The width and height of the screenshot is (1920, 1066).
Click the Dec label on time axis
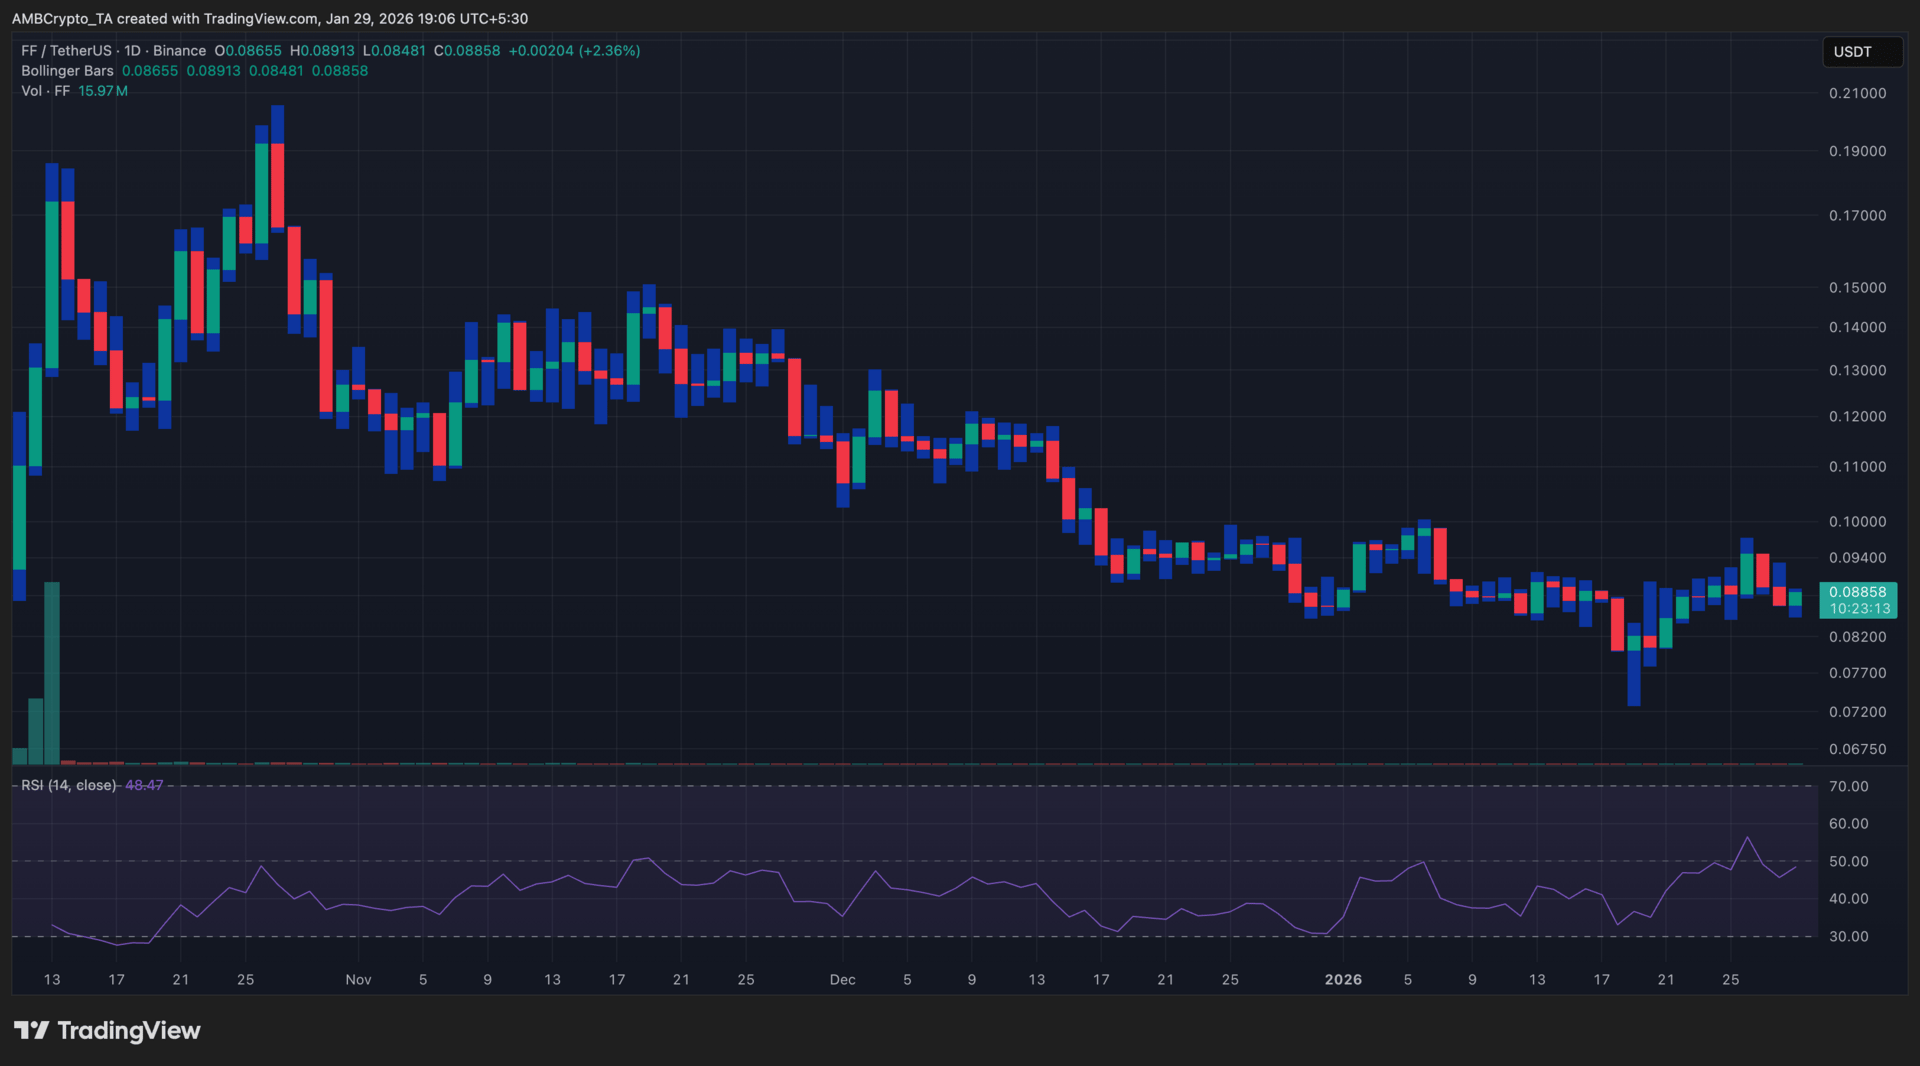click(x=842, y=980)
